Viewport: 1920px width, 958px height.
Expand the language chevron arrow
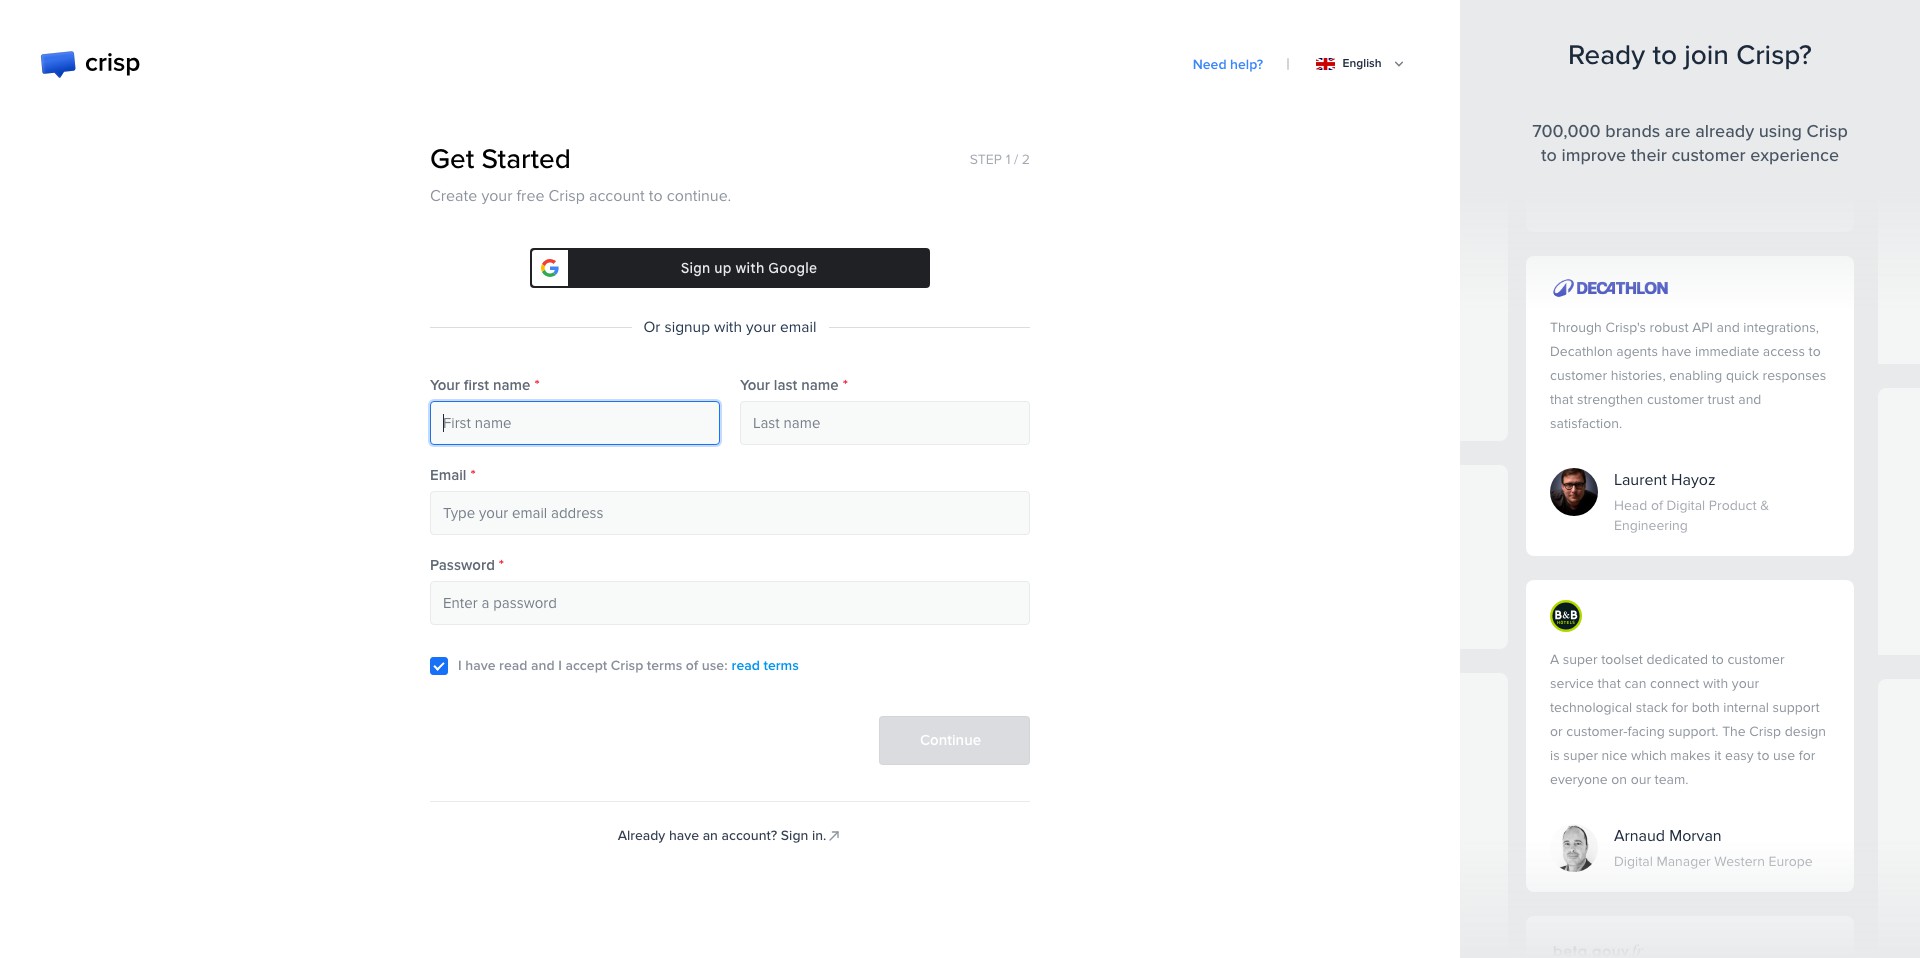pos(1399,64)
